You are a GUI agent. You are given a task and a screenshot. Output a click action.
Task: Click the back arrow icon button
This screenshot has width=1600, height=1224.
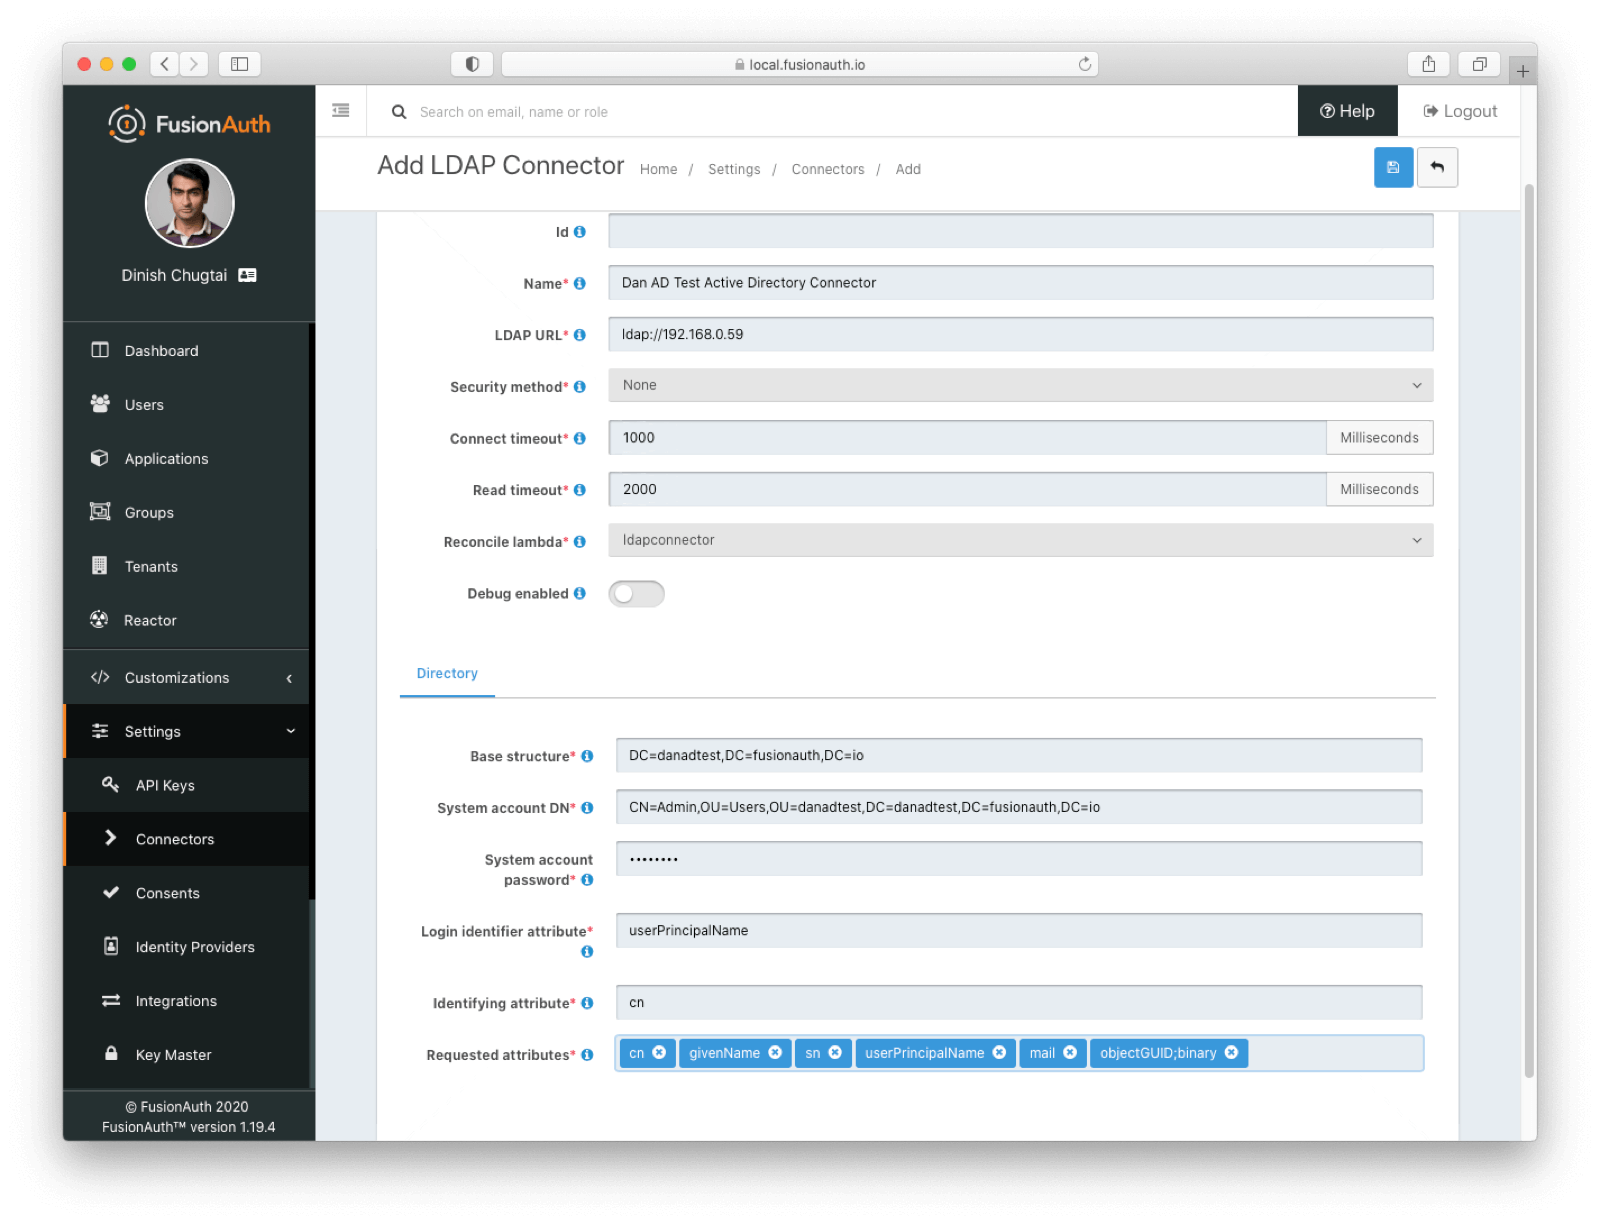(x=1437, y=167)
